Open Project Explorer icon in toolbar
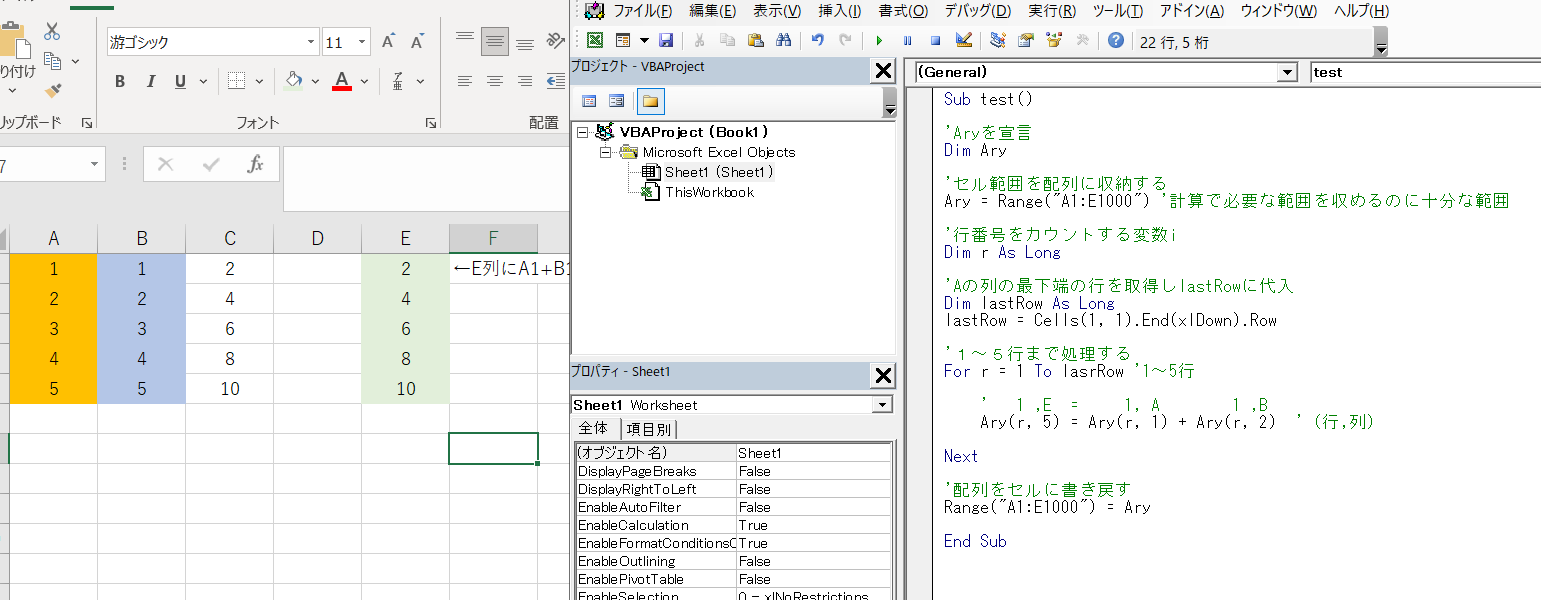The width and height of the screenshot is (1541, 600). click(x=997, y=41)
